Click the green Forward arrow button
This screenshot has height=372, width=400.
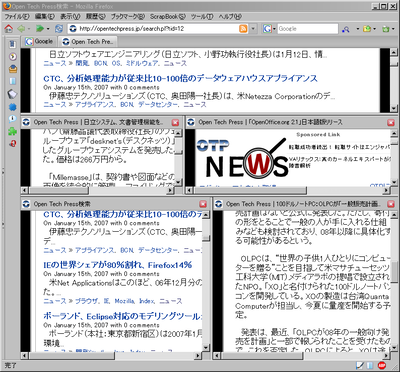(40, 29)
